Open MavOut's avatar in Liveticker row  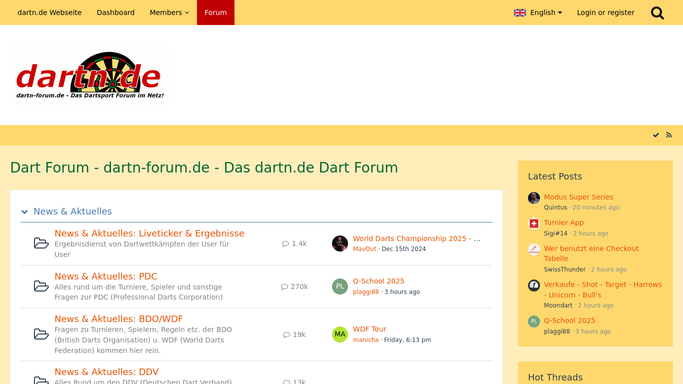coord(340,243)
